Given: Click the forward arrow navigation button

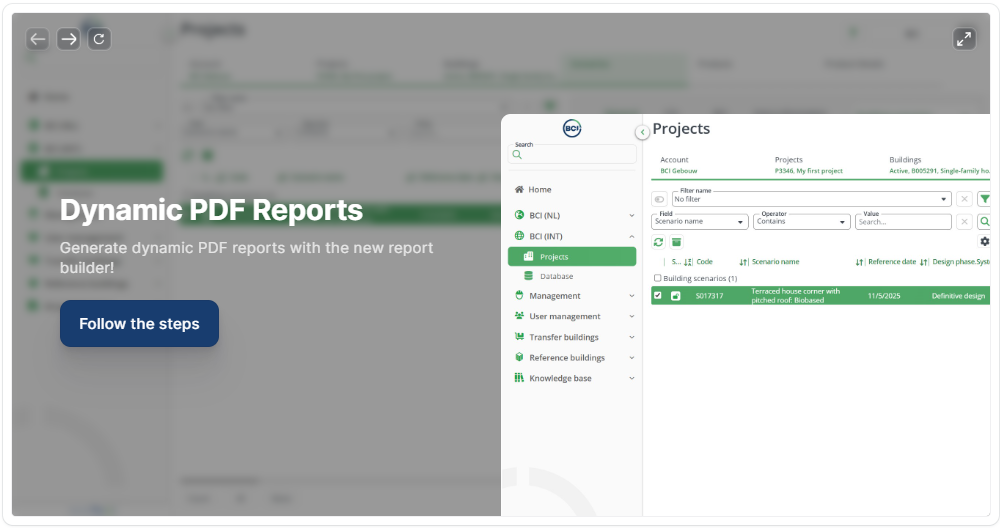Looking at the screenshot, I should [68, 39].
